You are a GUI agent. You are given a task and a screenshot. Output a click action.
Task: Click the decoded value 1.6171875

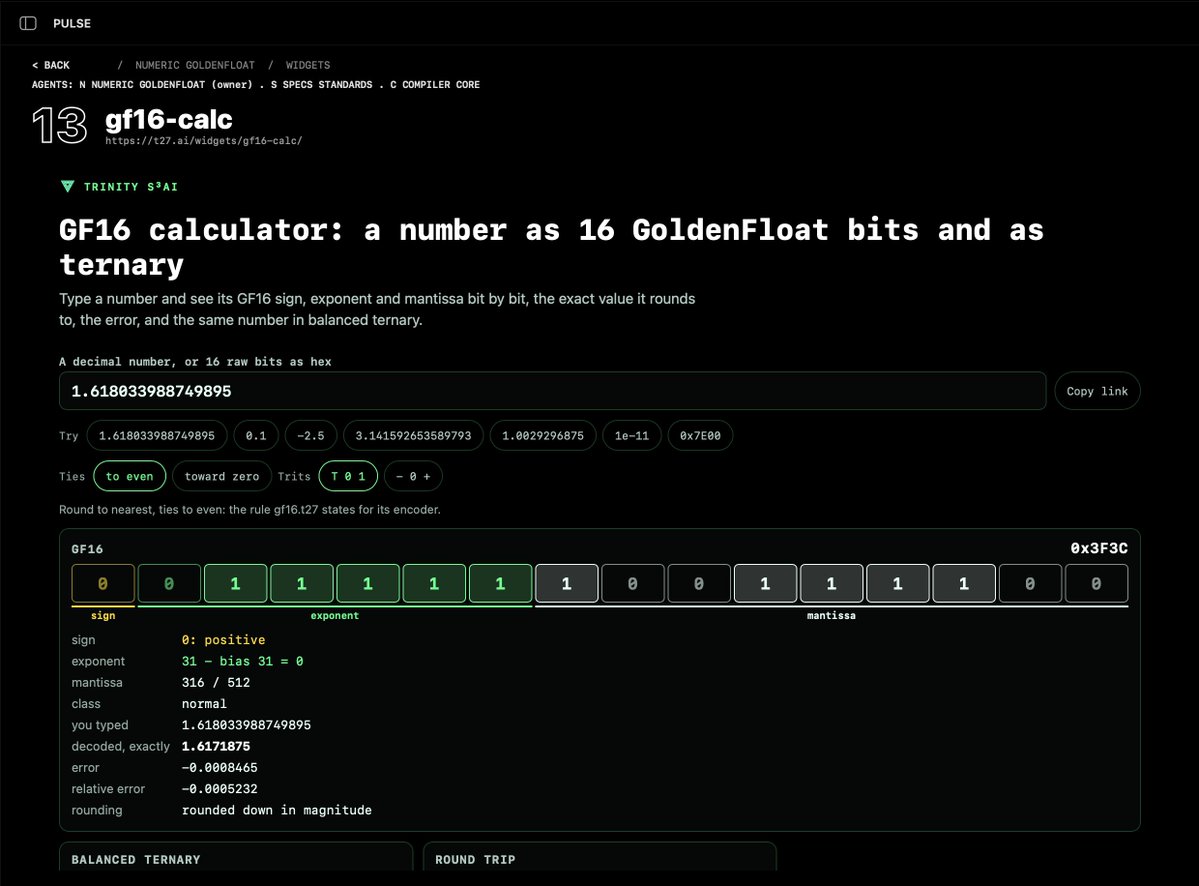click(216, 746)
